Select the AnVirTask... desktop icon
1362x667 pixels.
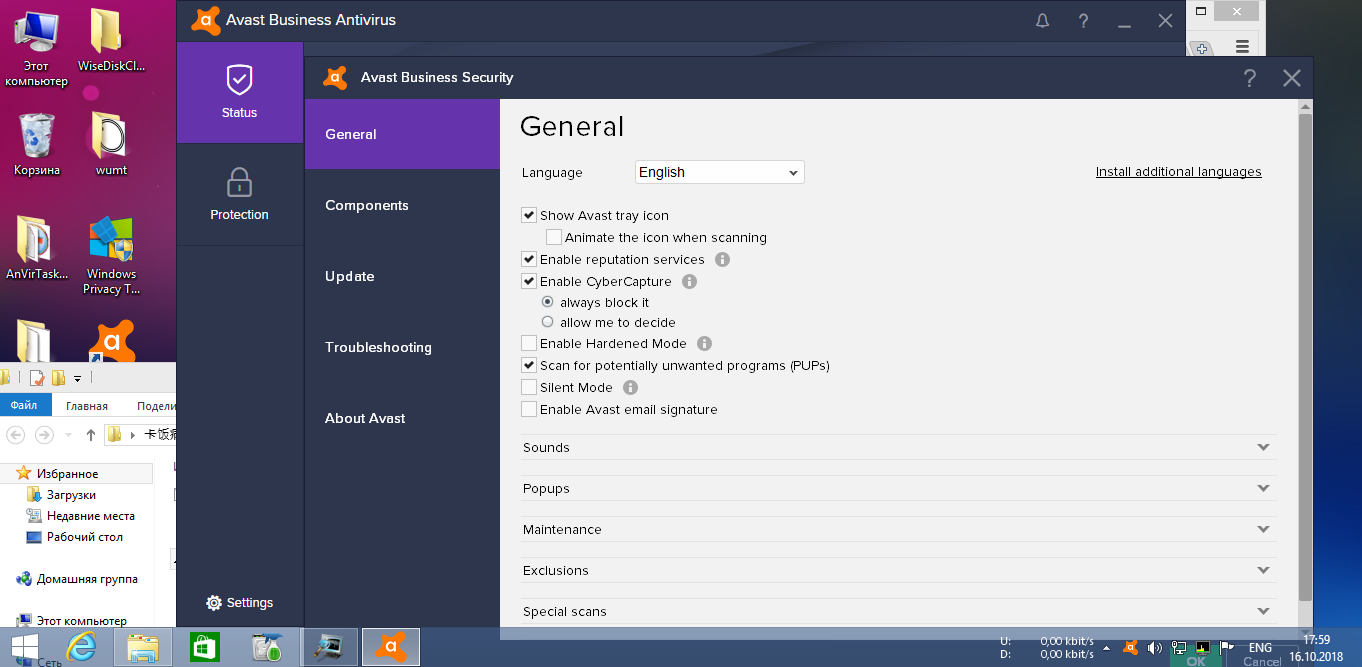coord(37,248)
